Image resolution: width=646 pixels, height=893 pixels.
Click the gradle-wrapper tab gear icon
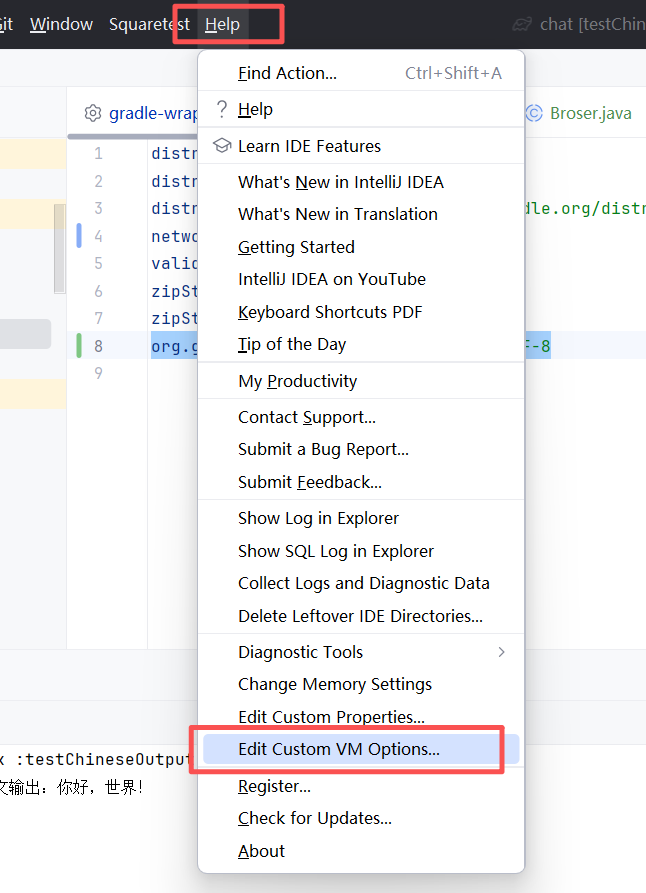point(93,113)
